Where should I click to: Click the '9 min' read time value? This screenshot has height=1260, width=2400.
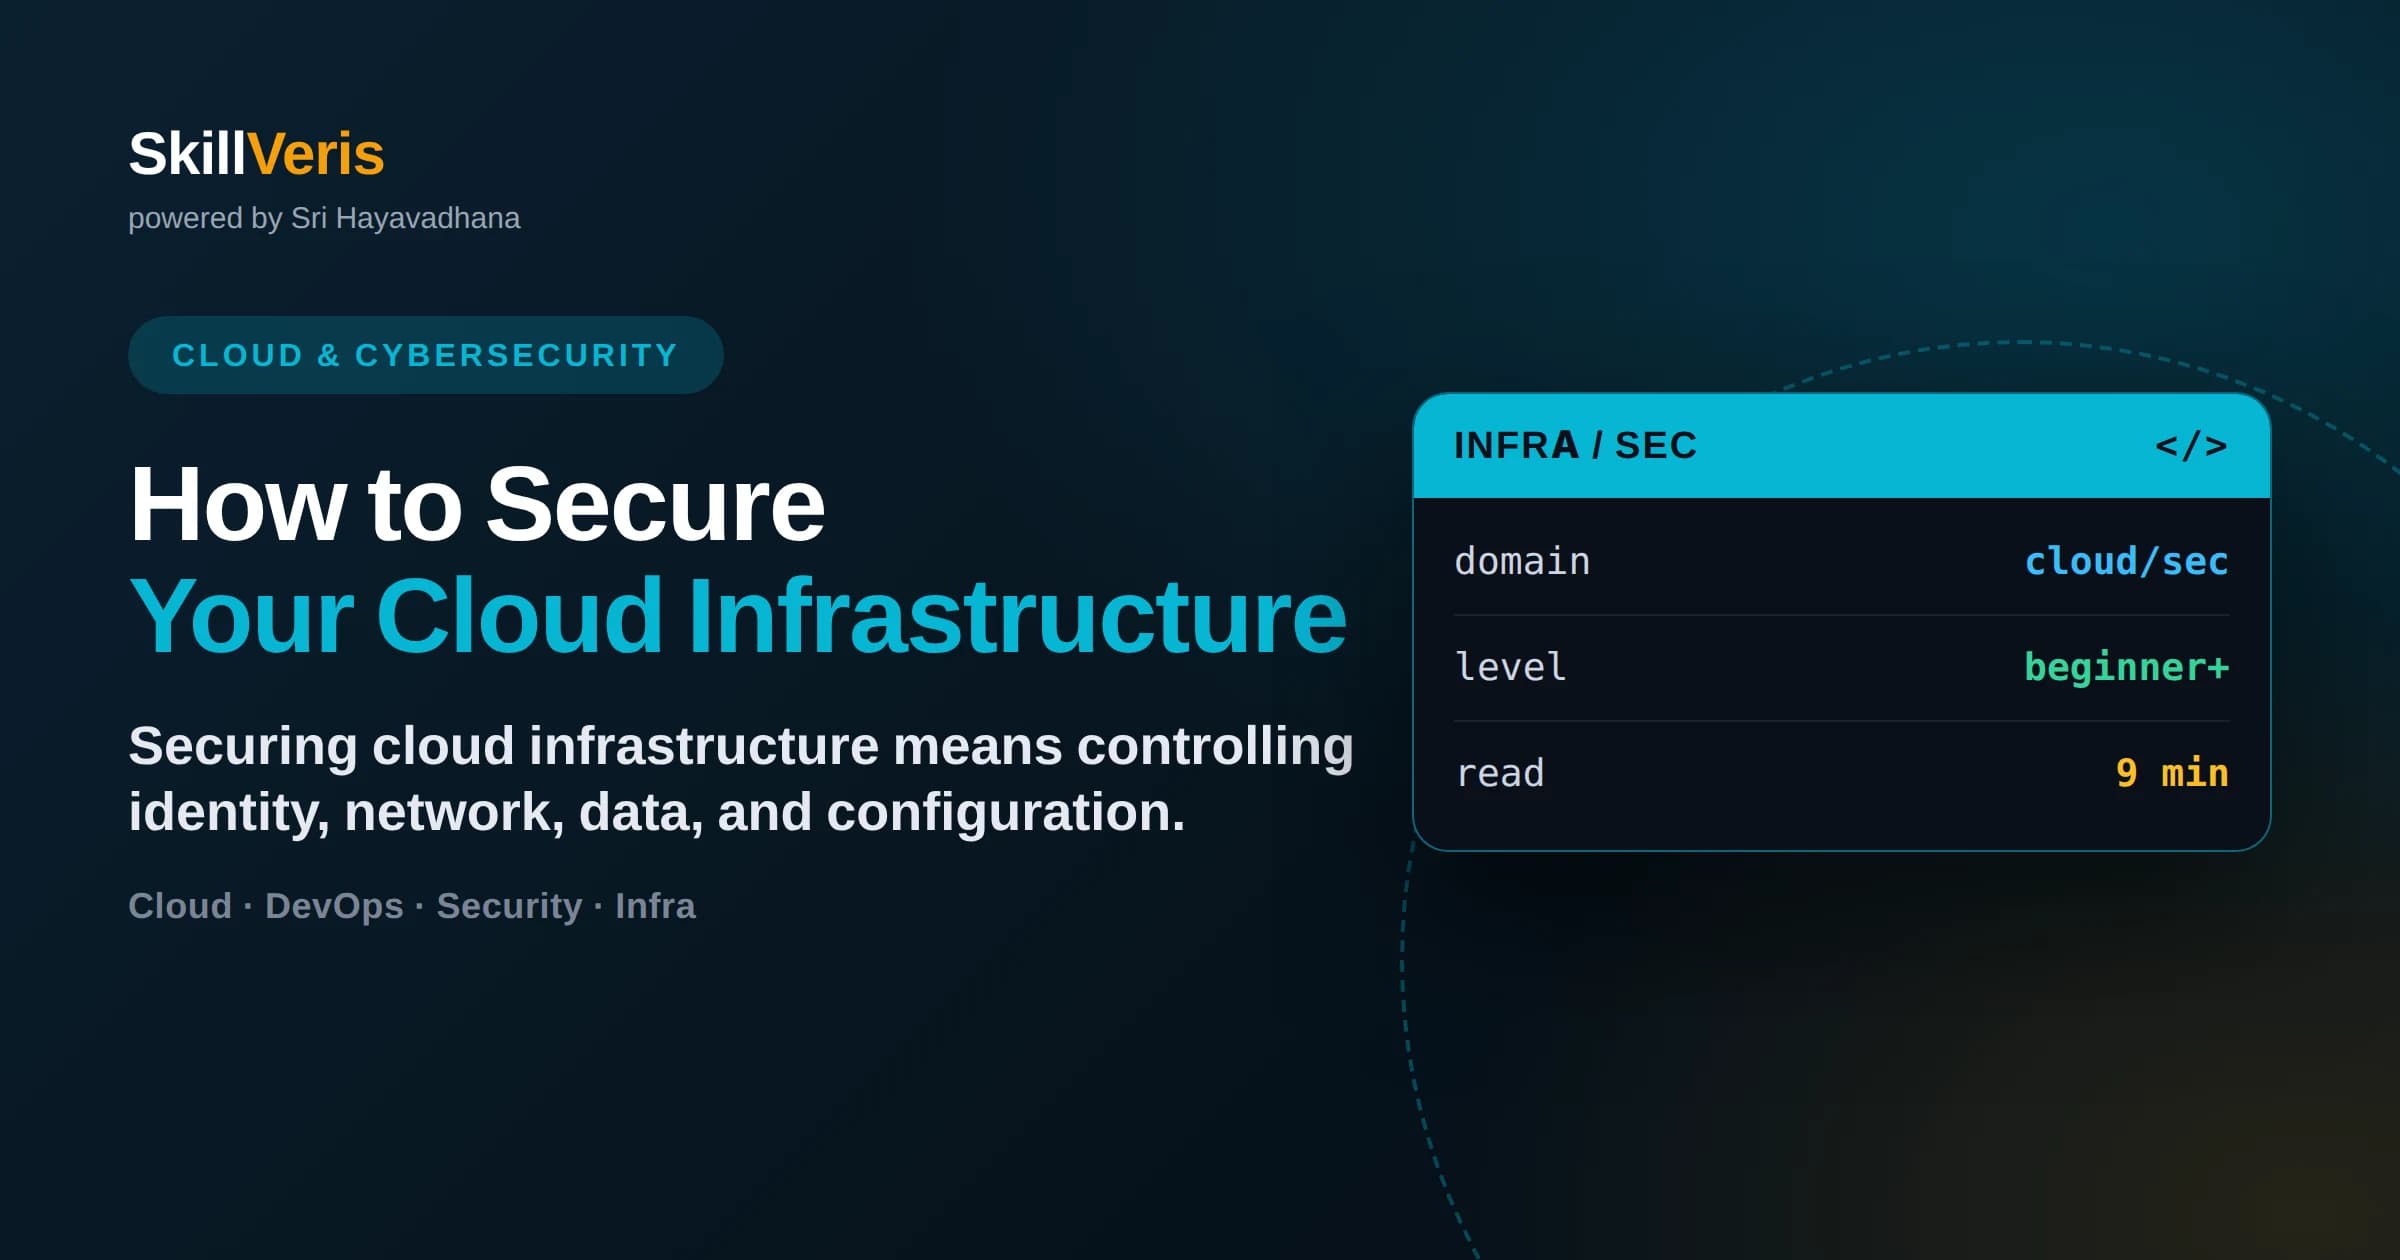pos(2172,773)
